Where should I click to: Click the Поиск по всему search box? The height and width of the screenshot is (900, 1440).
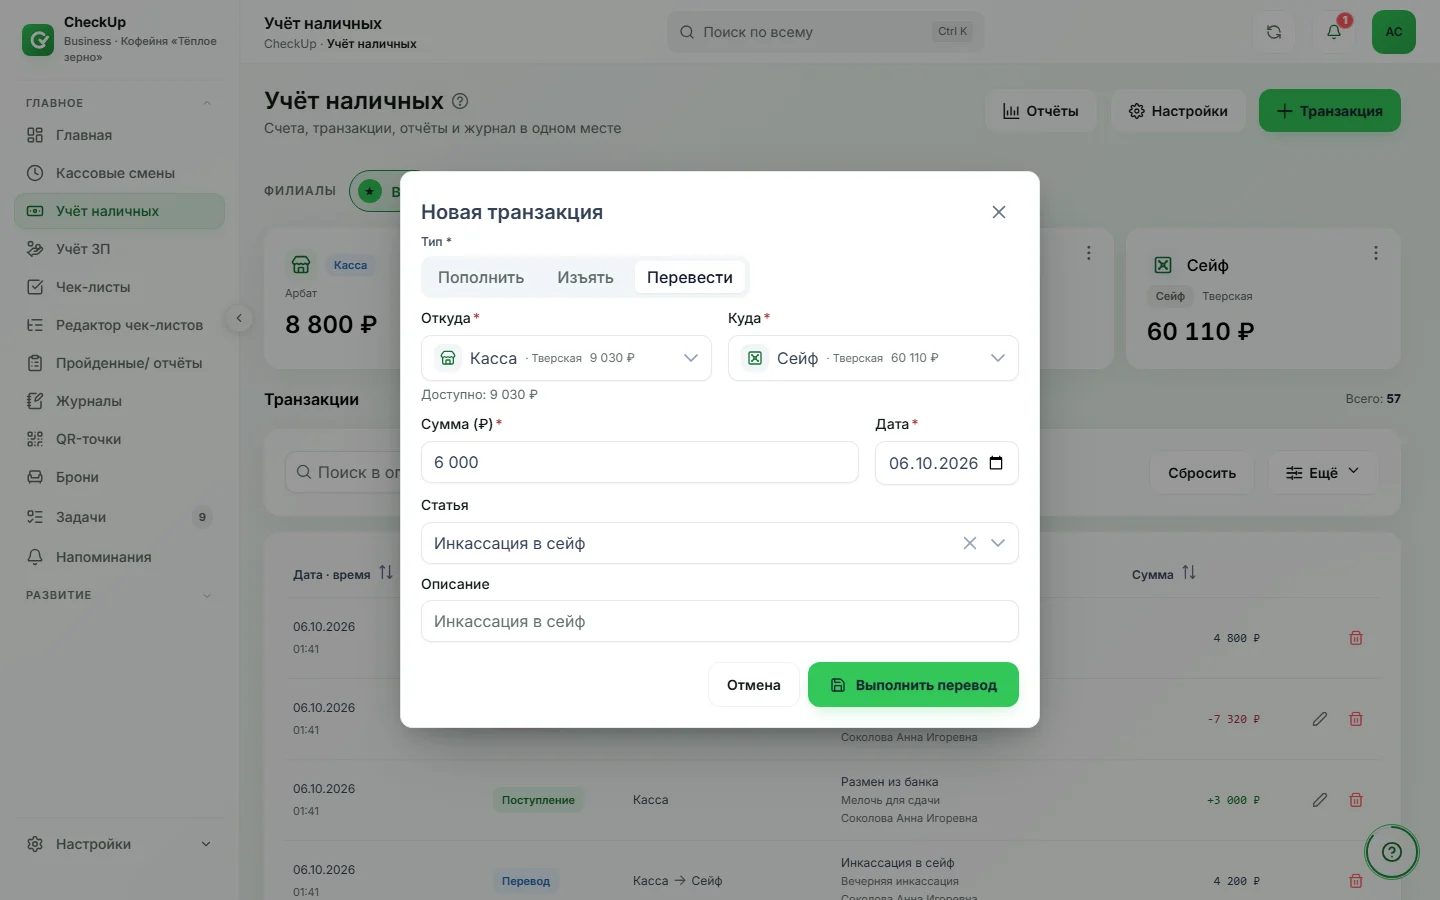[x=826, y=32]
